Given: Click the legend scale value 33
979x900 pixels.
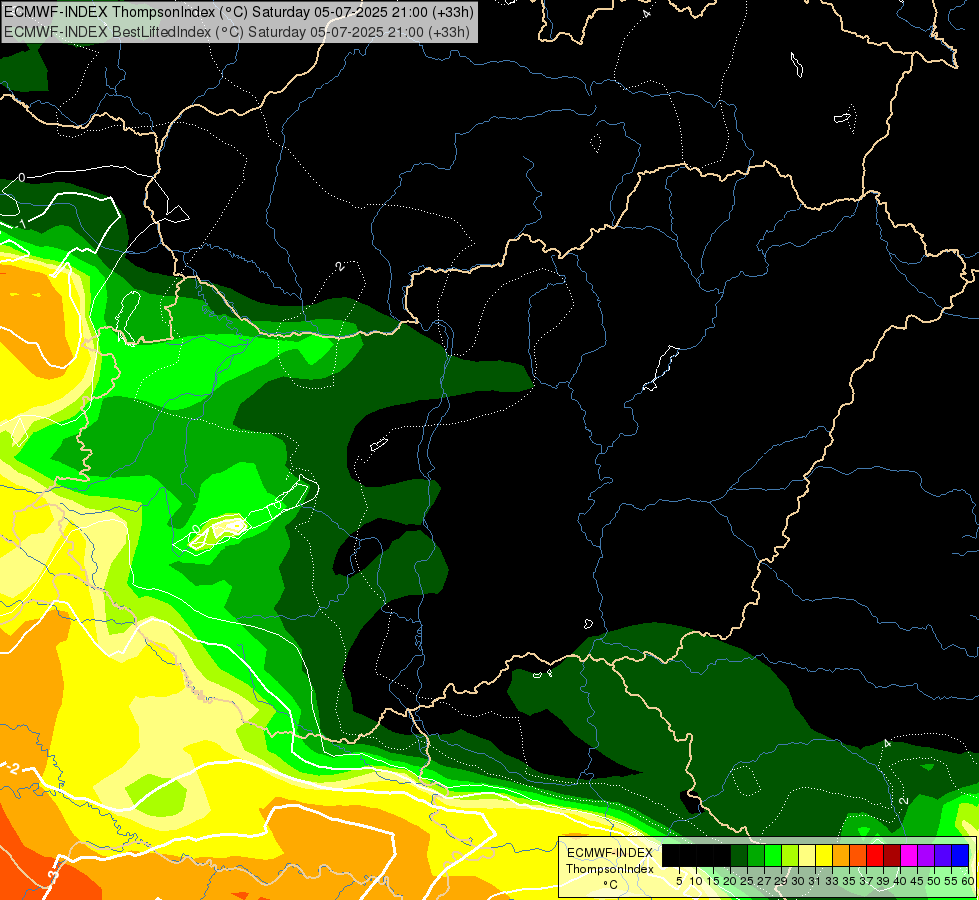Looking at the screenshot, I should click(832, 881).
